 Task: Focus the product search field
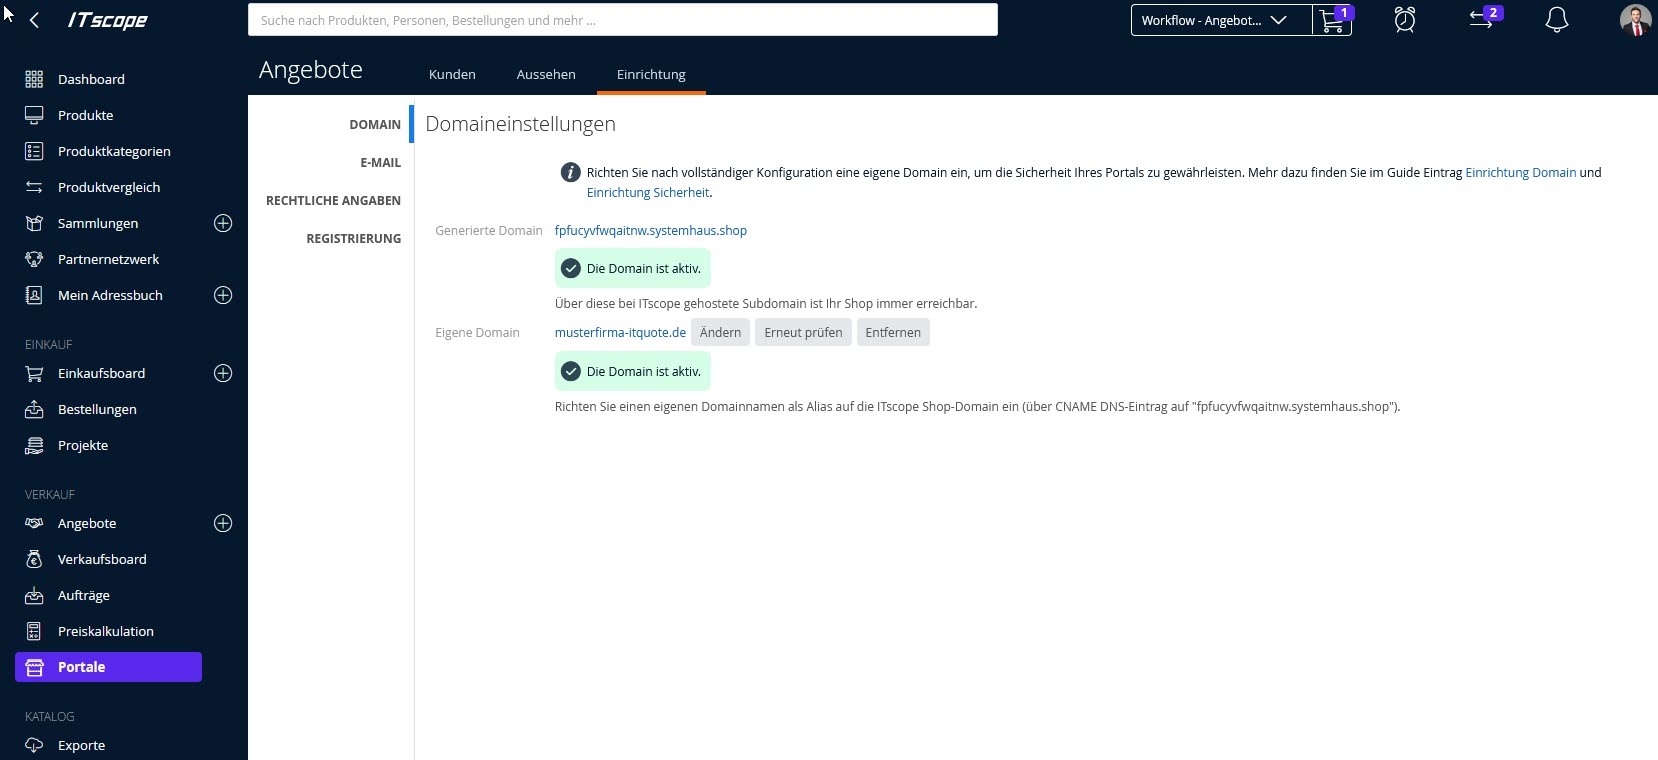click(x=622, y=20)
